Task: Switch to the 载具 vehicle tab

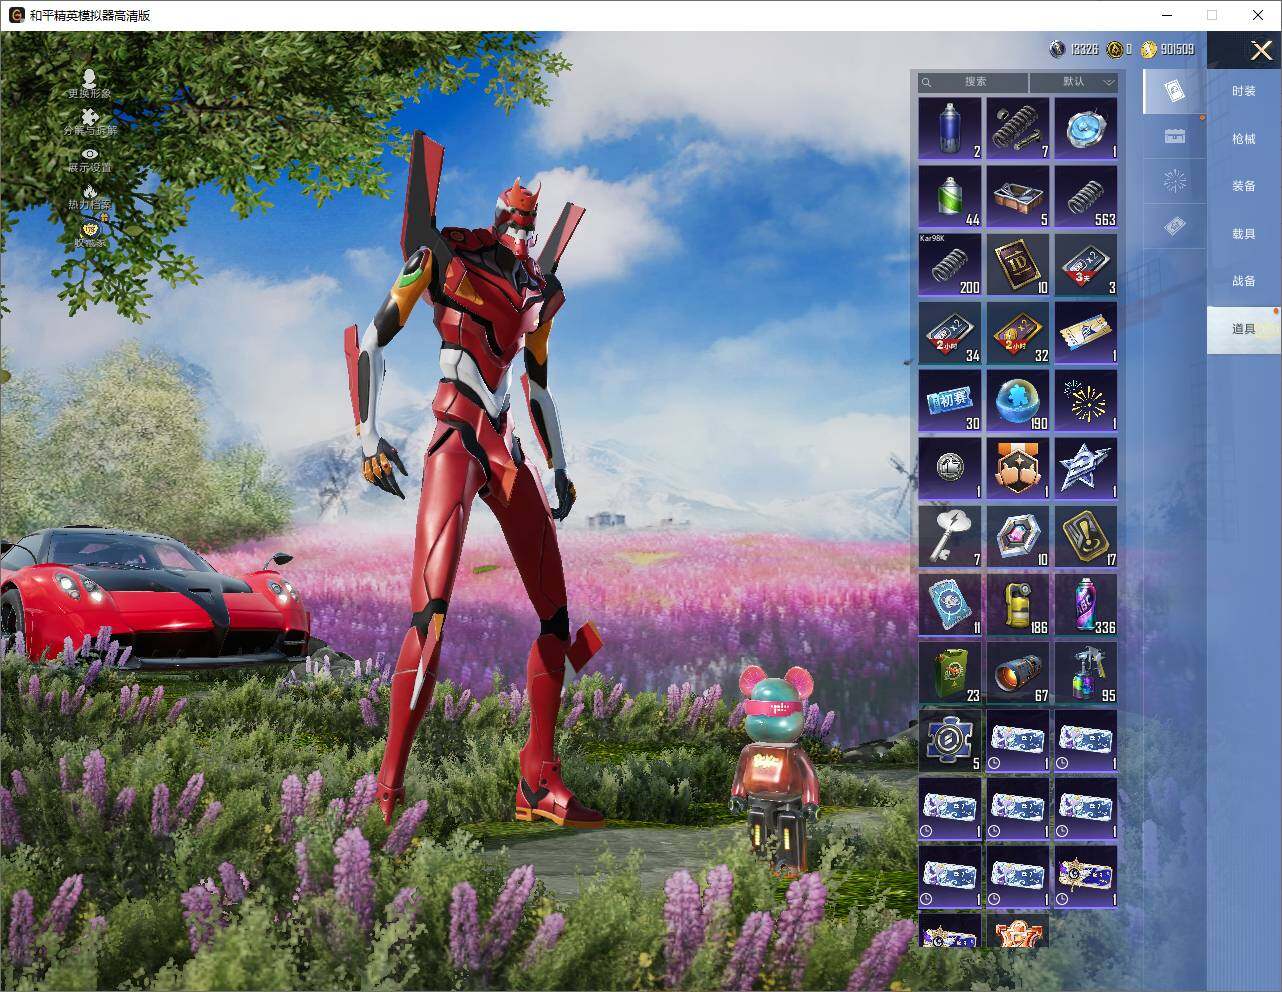Action: (x=1243, y=233)
